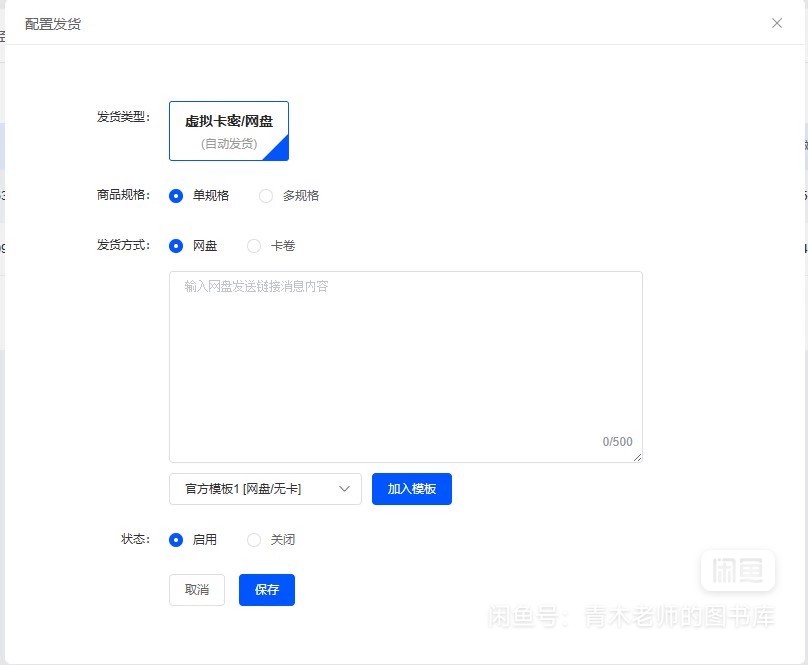Image resolution: width=808 pixels, height=665 pixels.
Task: Select 网盘 as the delivery method
Action: click(x=177, y=246)
